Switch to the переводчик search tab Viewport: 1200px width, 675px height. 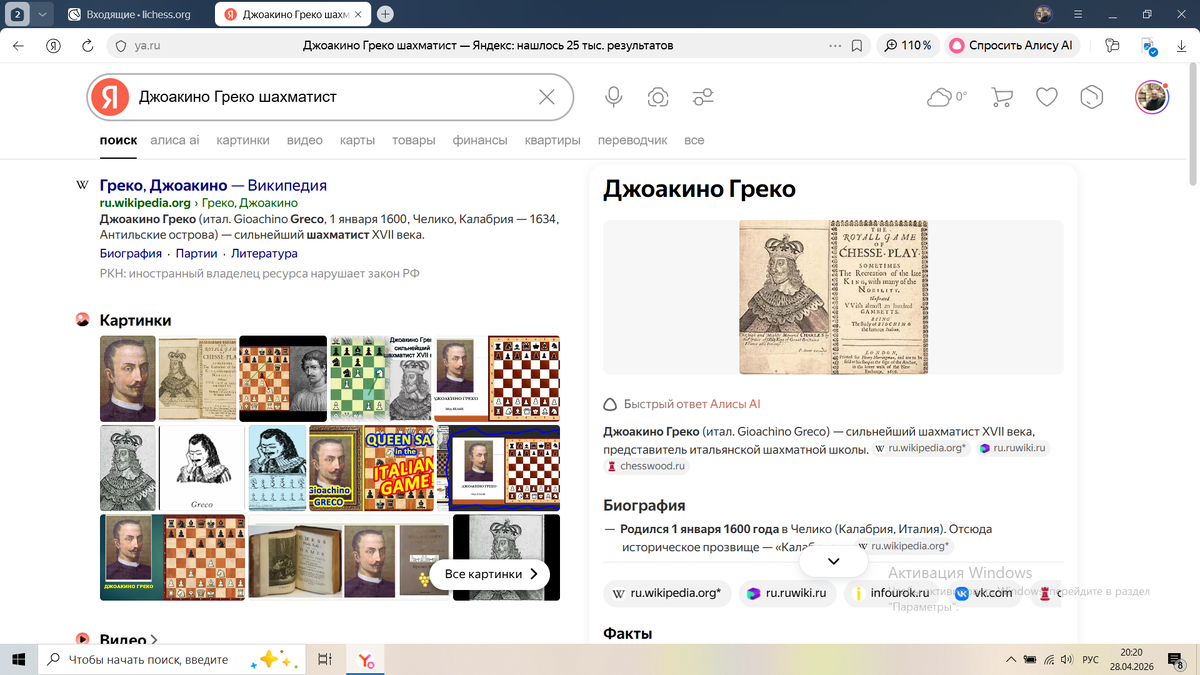click(x=632, y=140)
